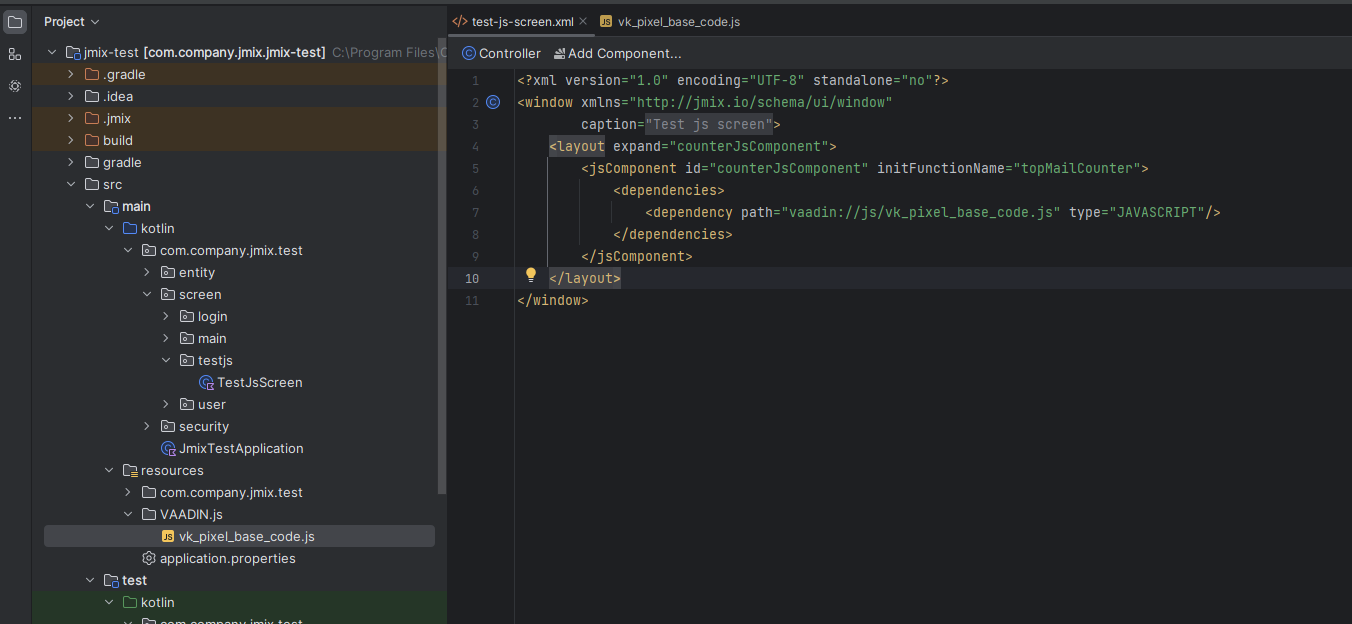1352x624 pixels.
Task: Click the controller gutter icon on line 2
Action: 492,102
